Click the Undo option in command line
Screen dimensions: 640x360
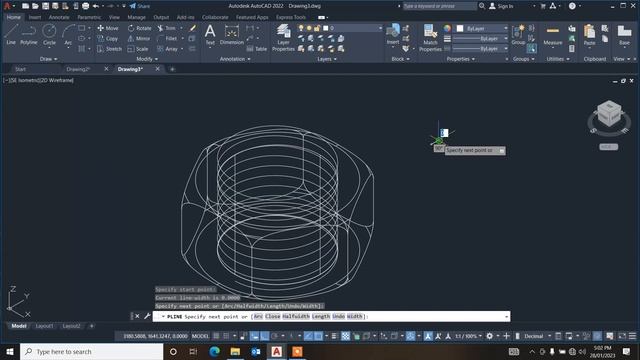coord(338,316)
